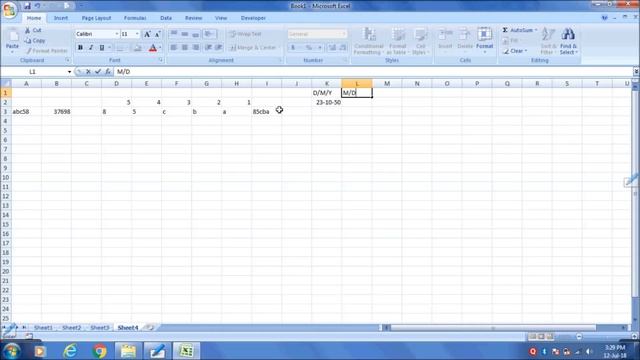Copy selection with the Copy button
640x360 pixels.
click(x=35, y=40)
